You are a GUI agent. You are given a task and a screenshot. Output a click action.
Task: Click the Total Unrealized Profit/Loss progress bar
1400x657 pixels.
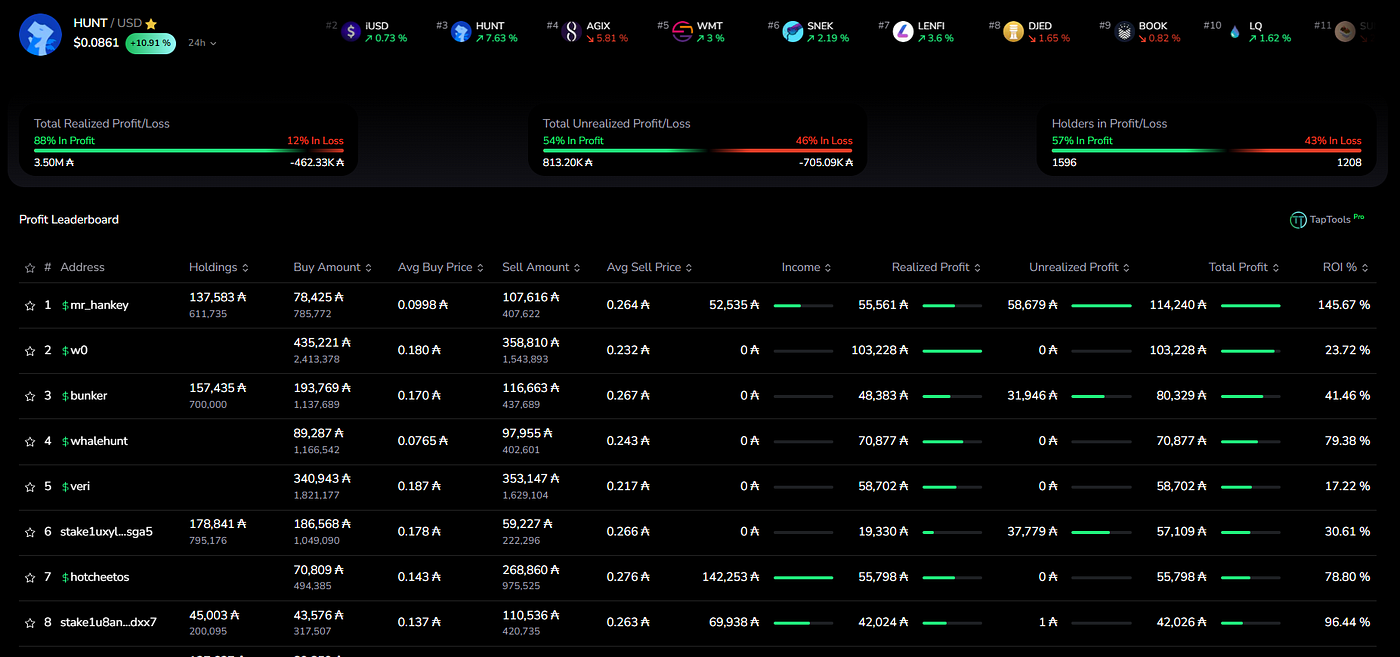[698, 151]
